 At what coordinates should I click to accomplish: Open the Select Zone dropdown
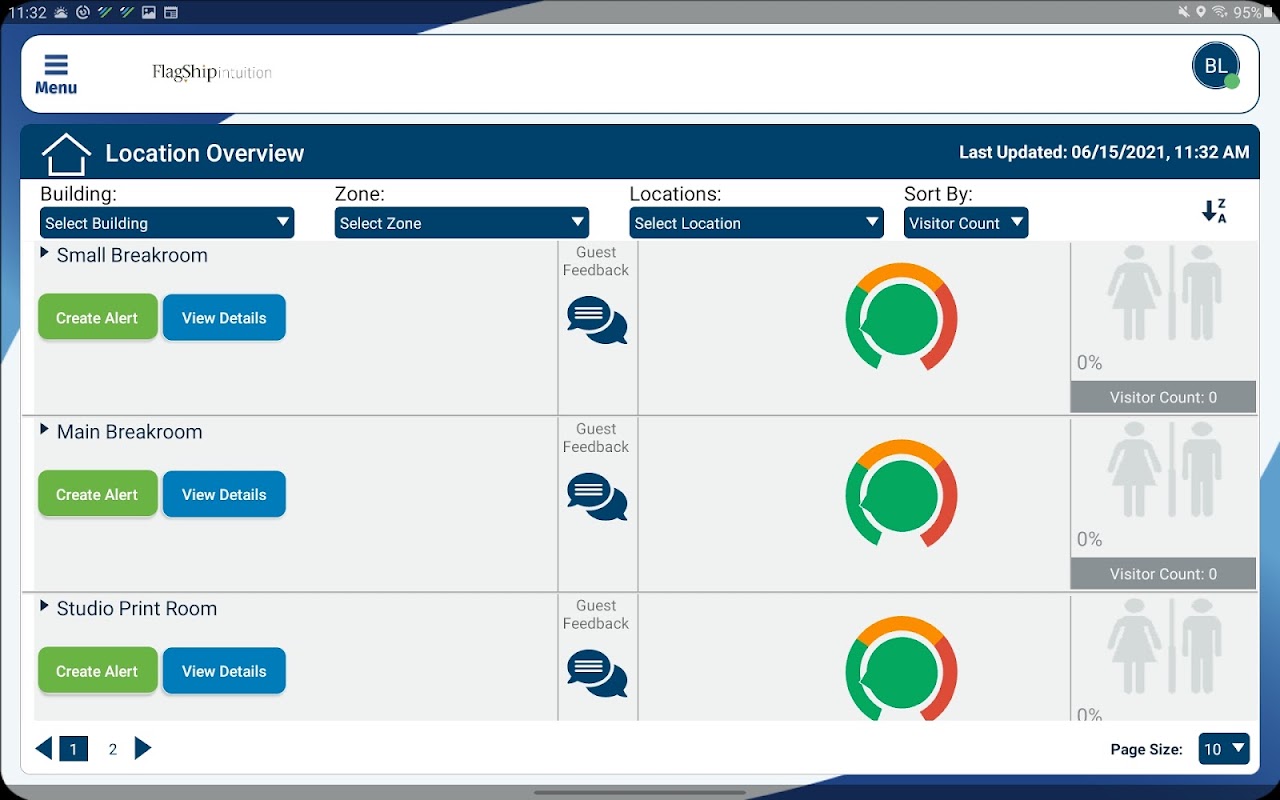pos(461,223)
